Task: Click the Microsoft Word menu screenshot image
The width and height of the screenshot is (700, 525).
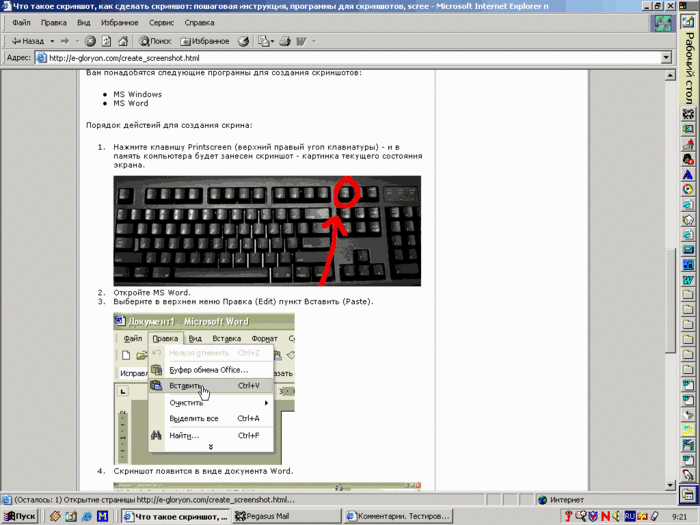Action: [204, 389]
